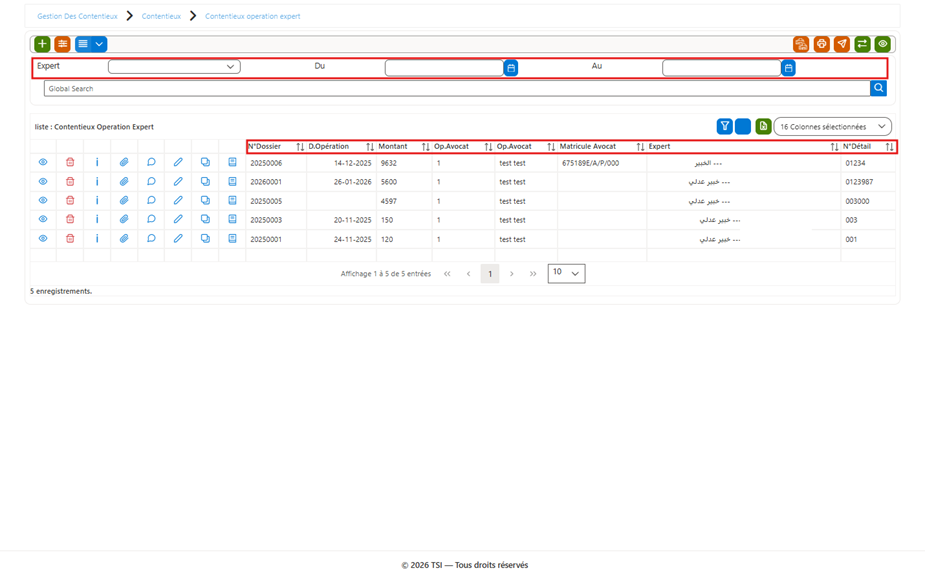The height and width of the screenshot is (577, 925).
Task: Go to next page of results
Action: [x=511, y=274]
